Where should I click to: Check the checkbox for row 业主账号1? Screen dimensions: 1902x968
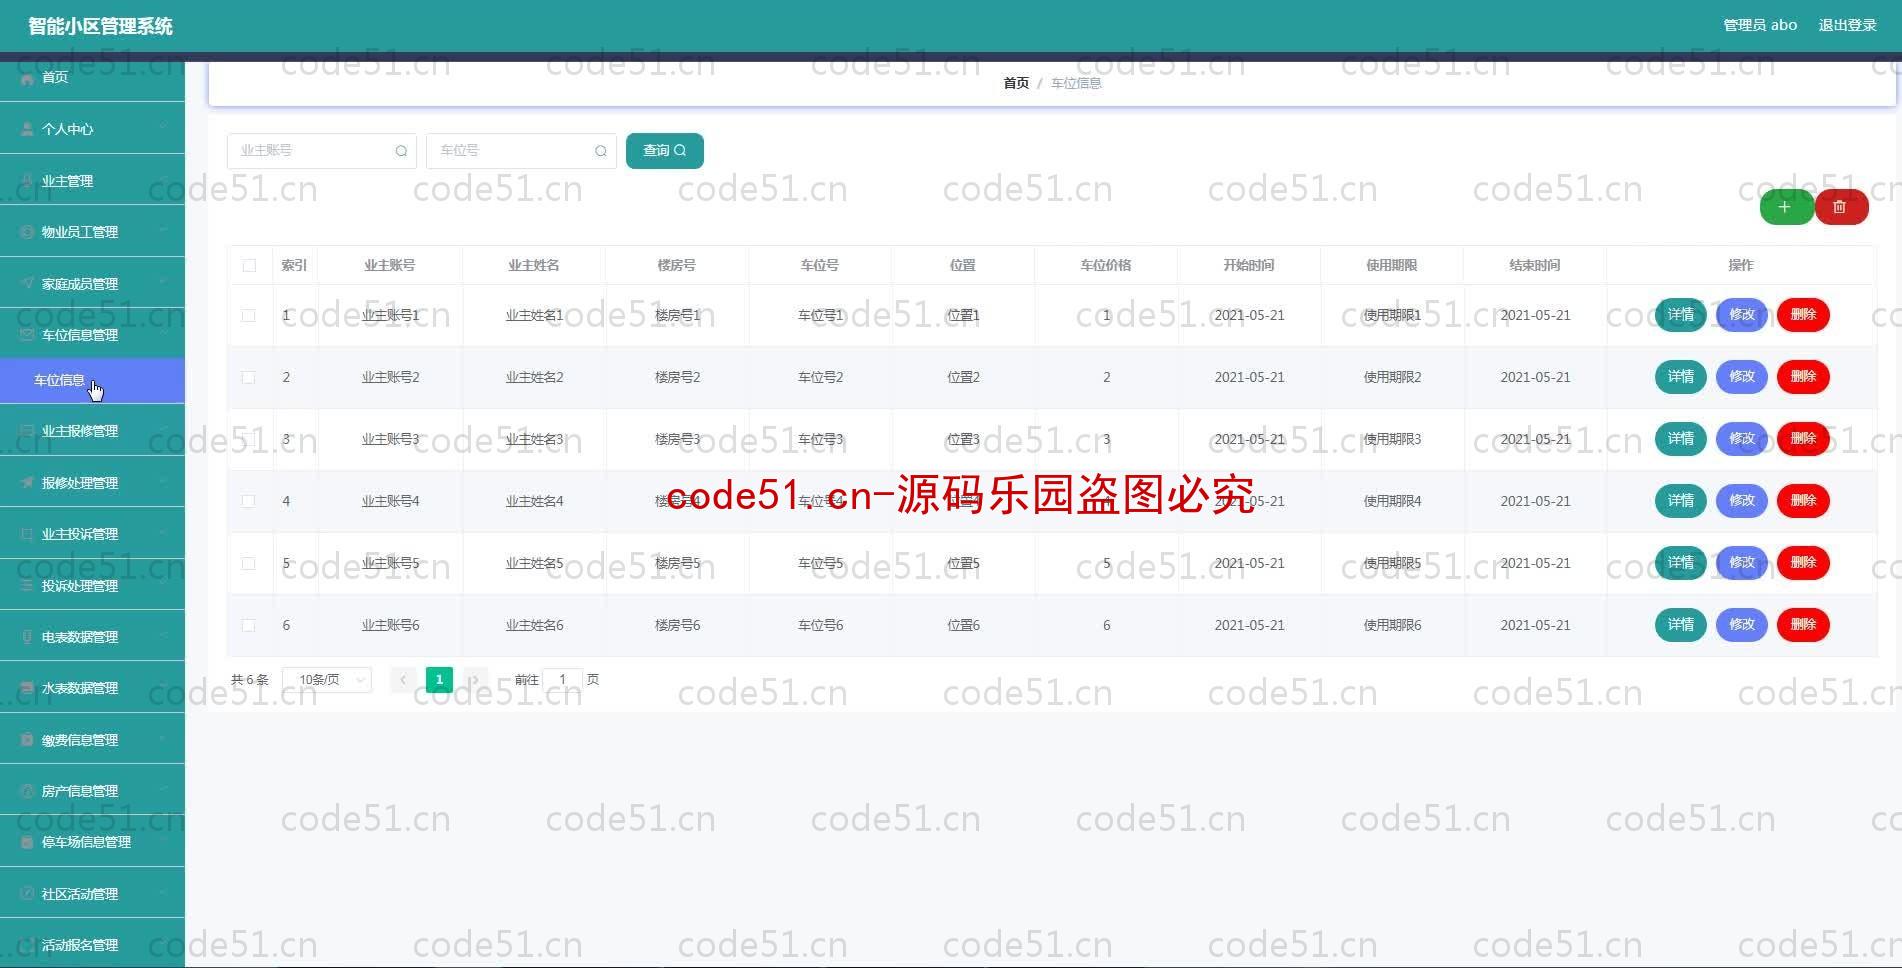point(249,315)
